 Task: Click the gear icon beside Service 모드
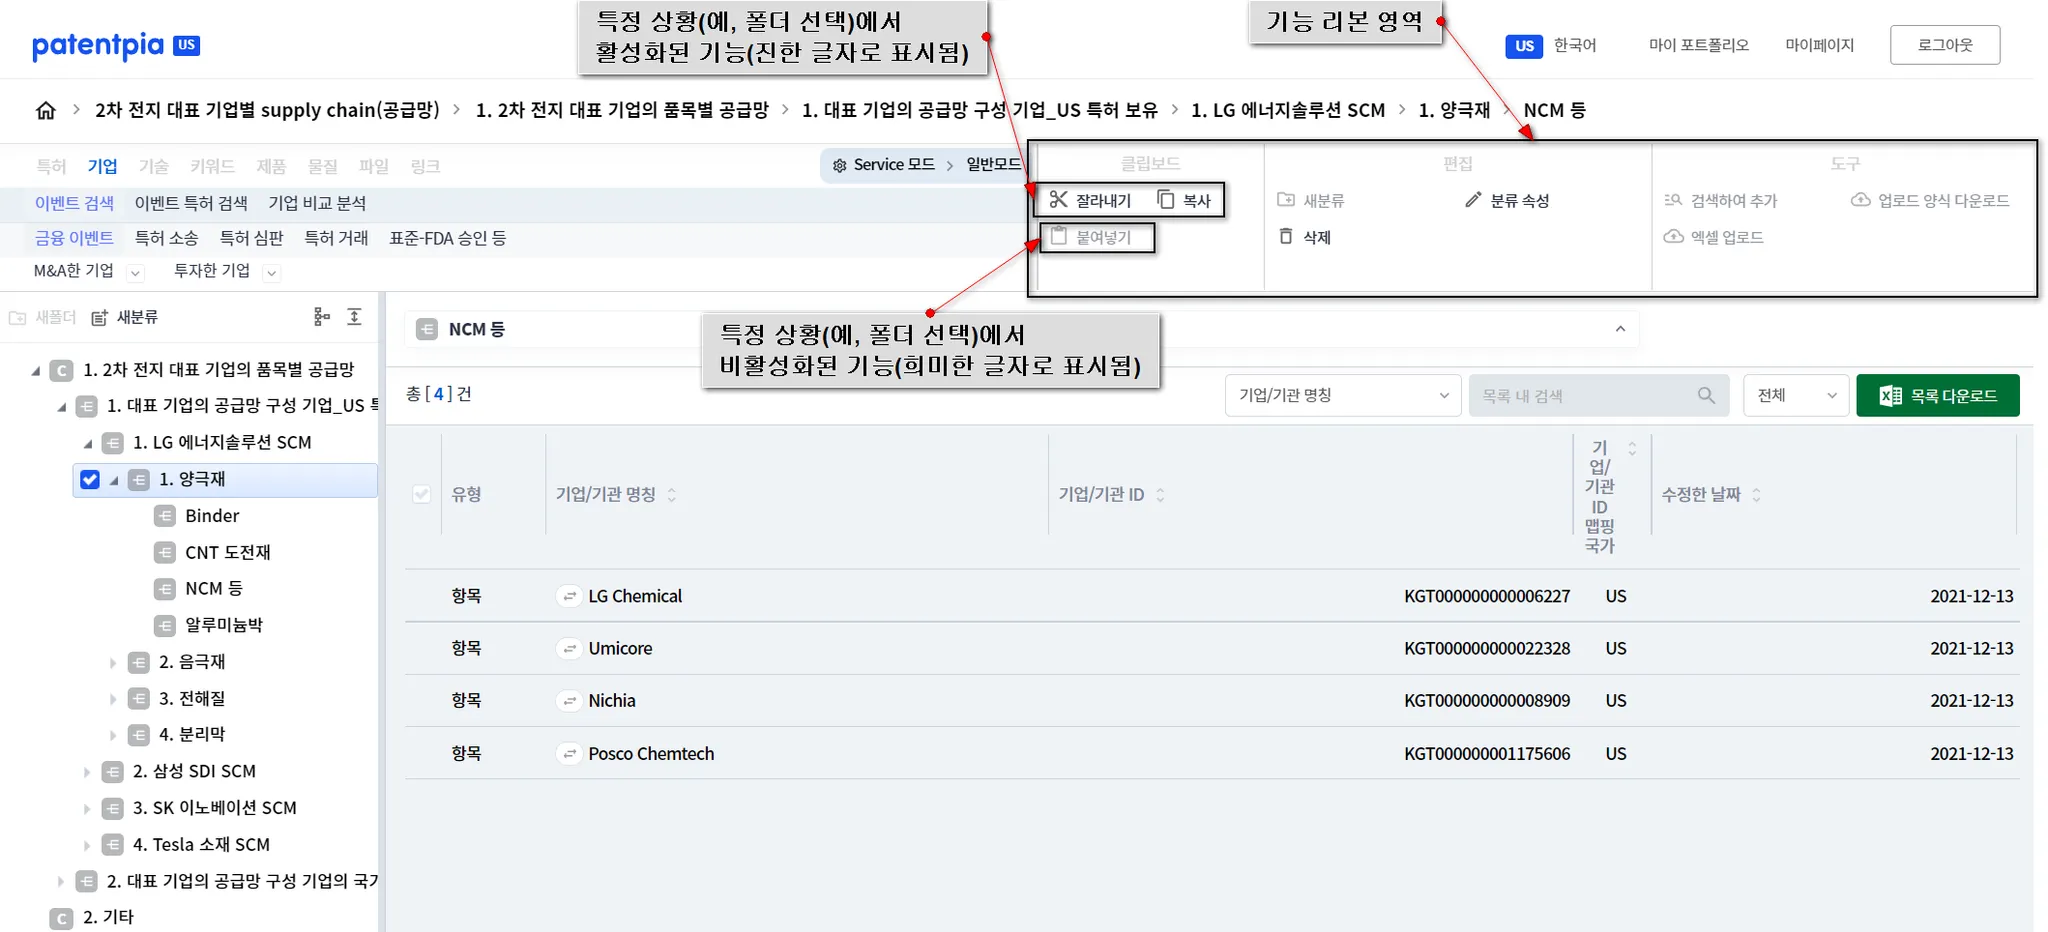[x=840, y=165]
